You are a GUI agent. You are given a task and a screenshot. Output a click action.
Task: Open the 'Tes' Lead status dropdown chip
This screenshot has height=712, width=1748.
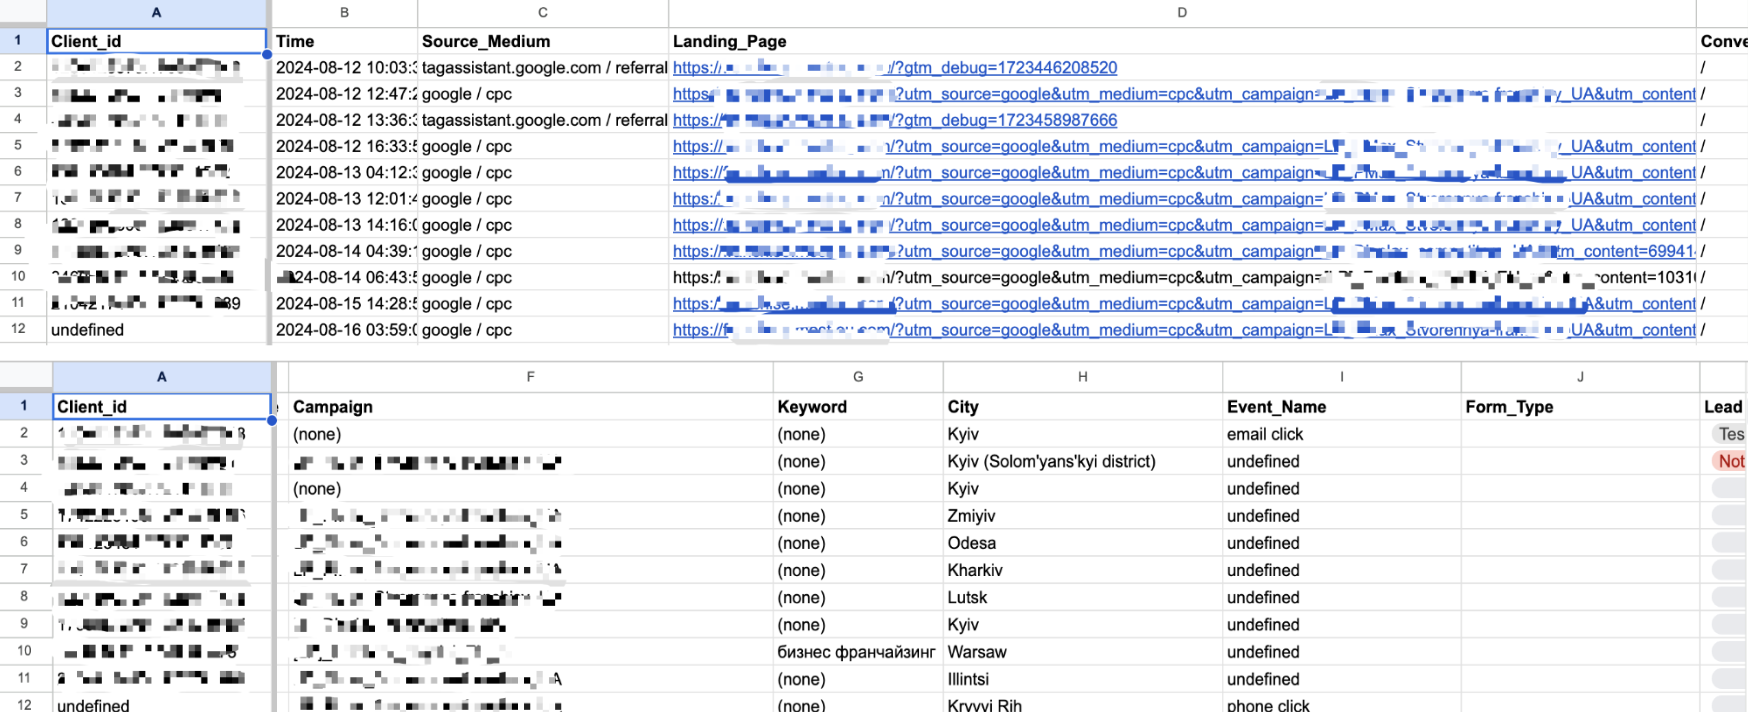click(1729, 434)
